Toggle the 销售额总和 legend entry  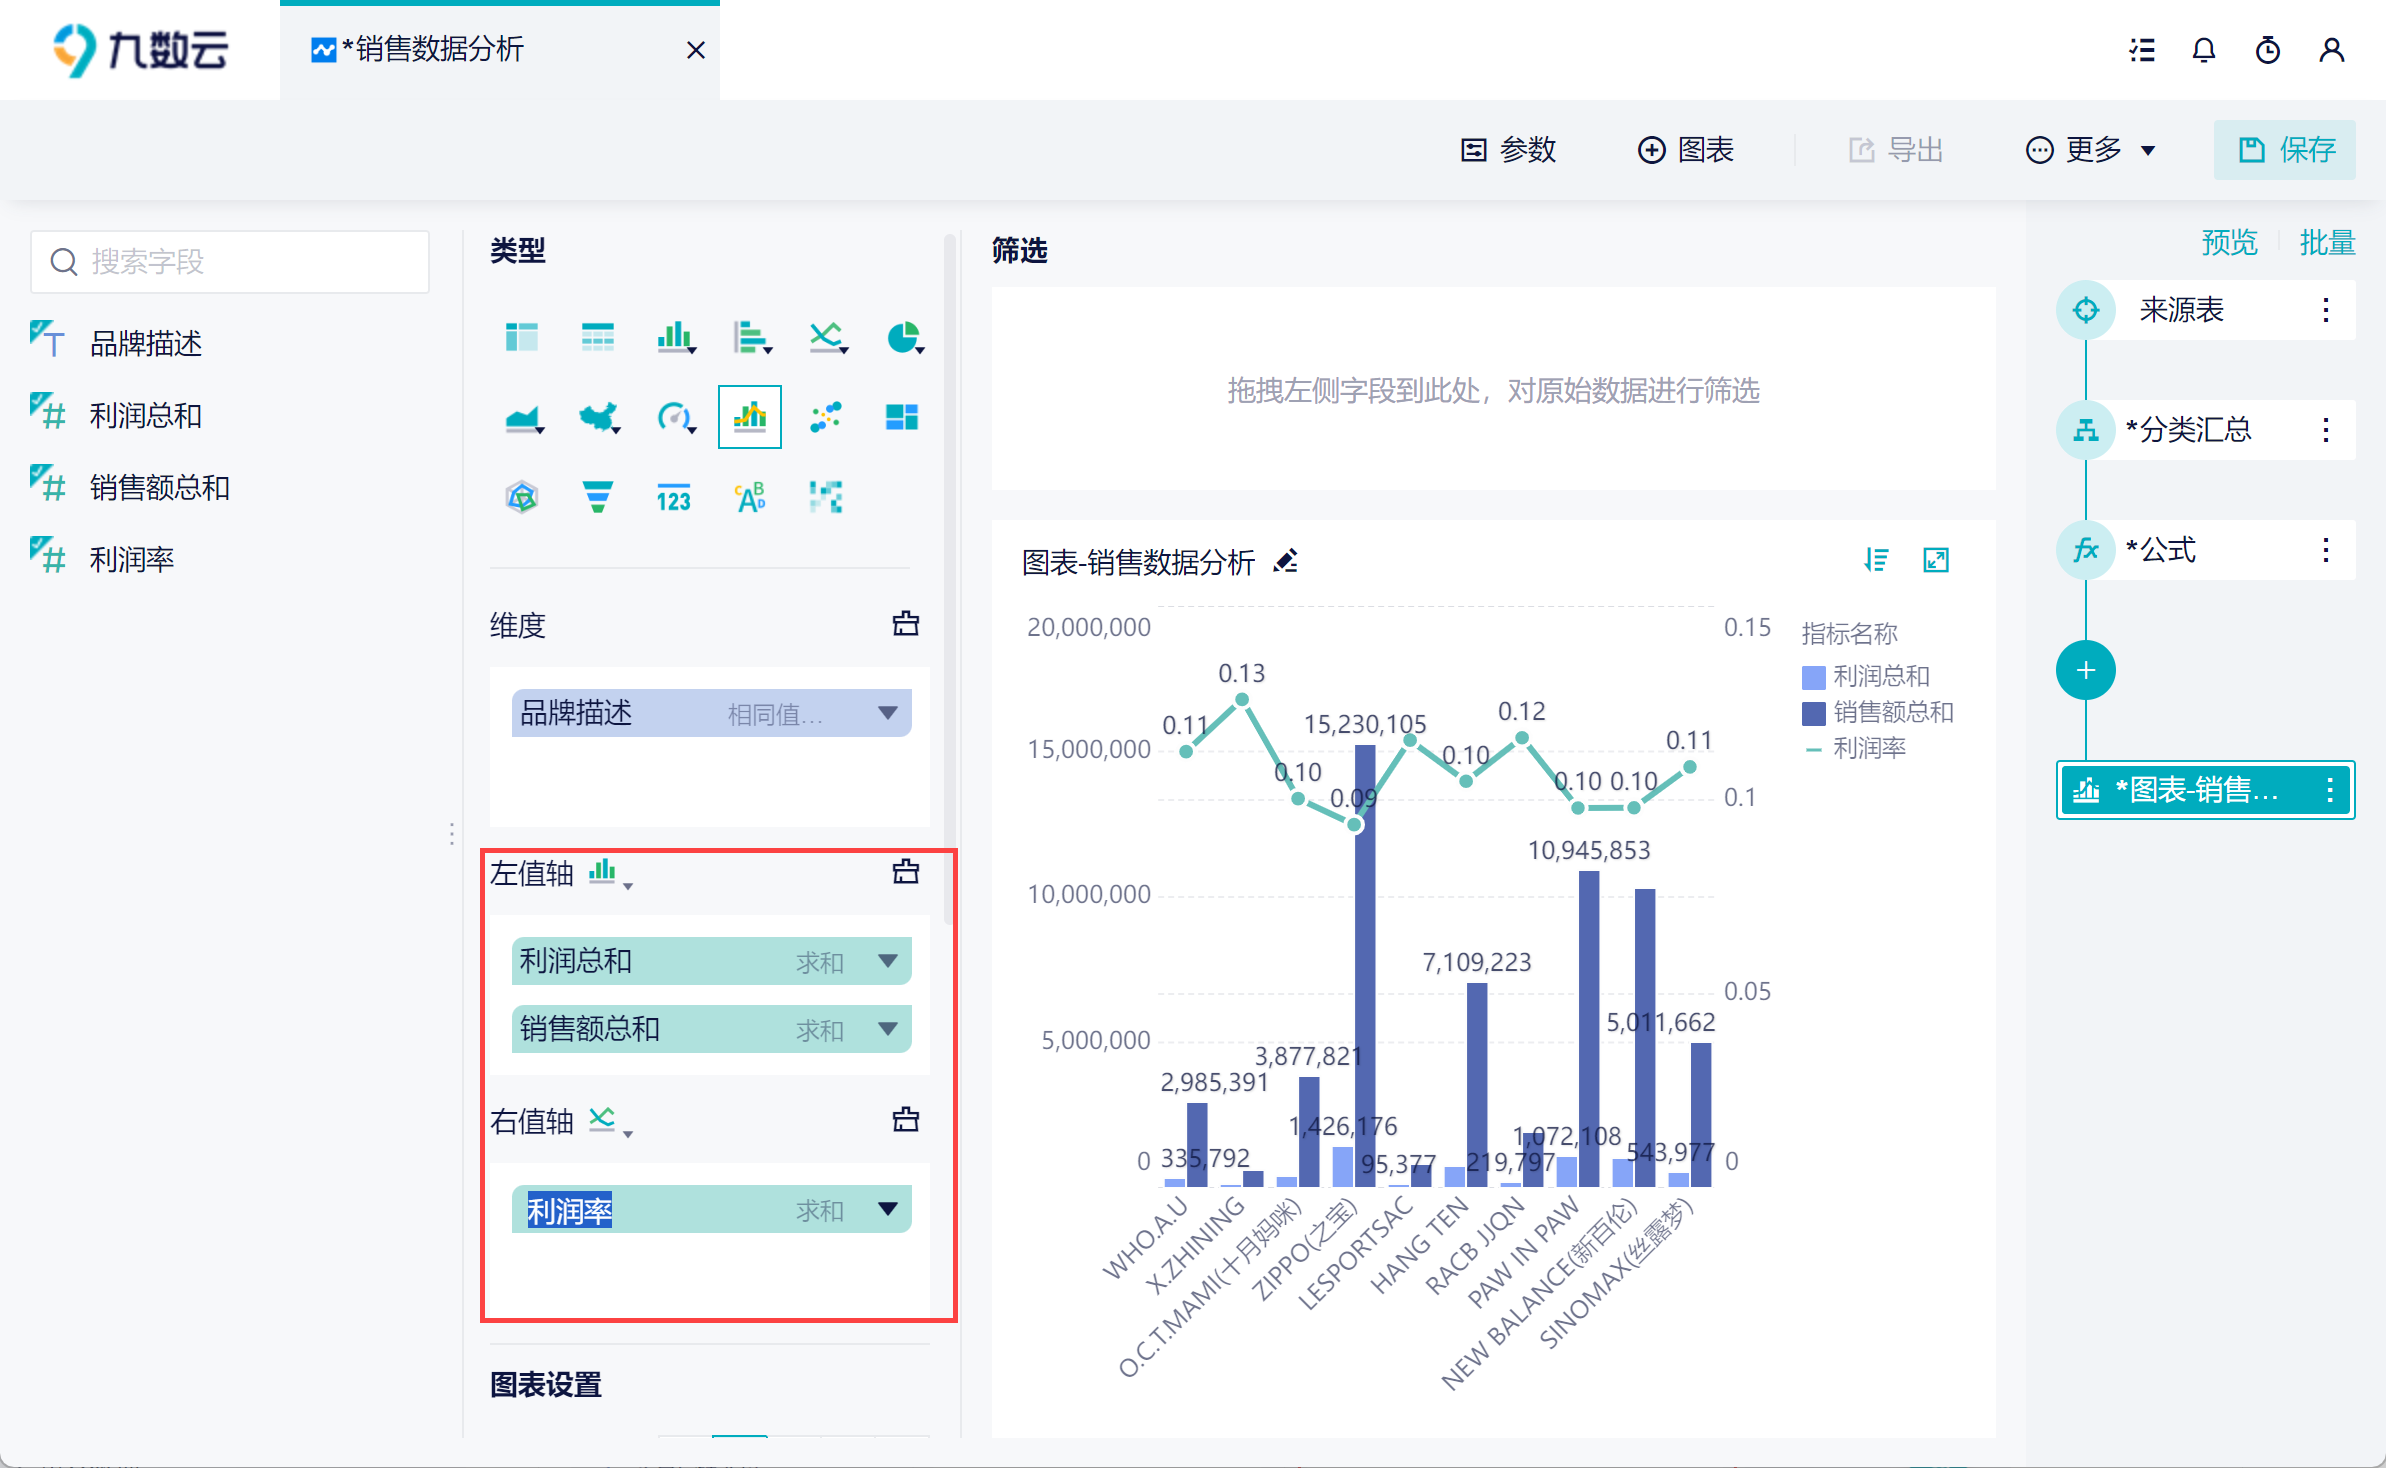pos(1878,713)
